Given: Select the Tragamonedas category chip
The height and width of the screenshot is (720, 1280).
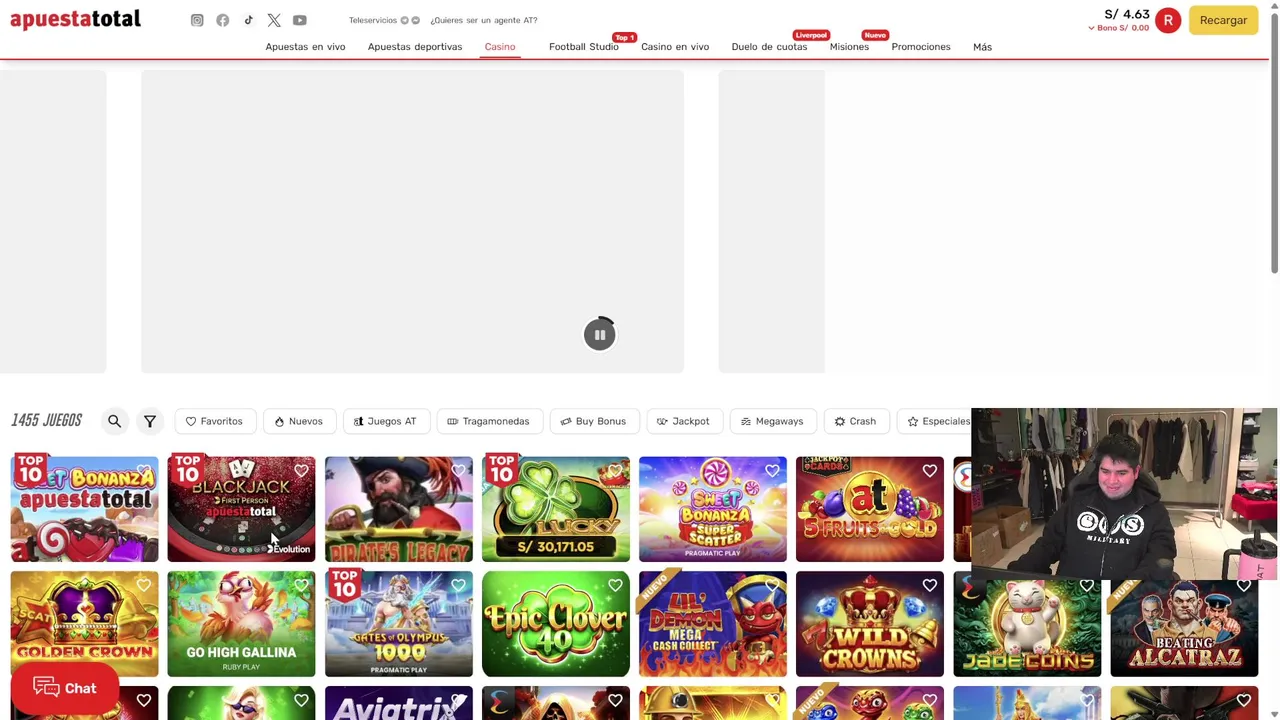Looking at the screenshot, I should [489, 421].
